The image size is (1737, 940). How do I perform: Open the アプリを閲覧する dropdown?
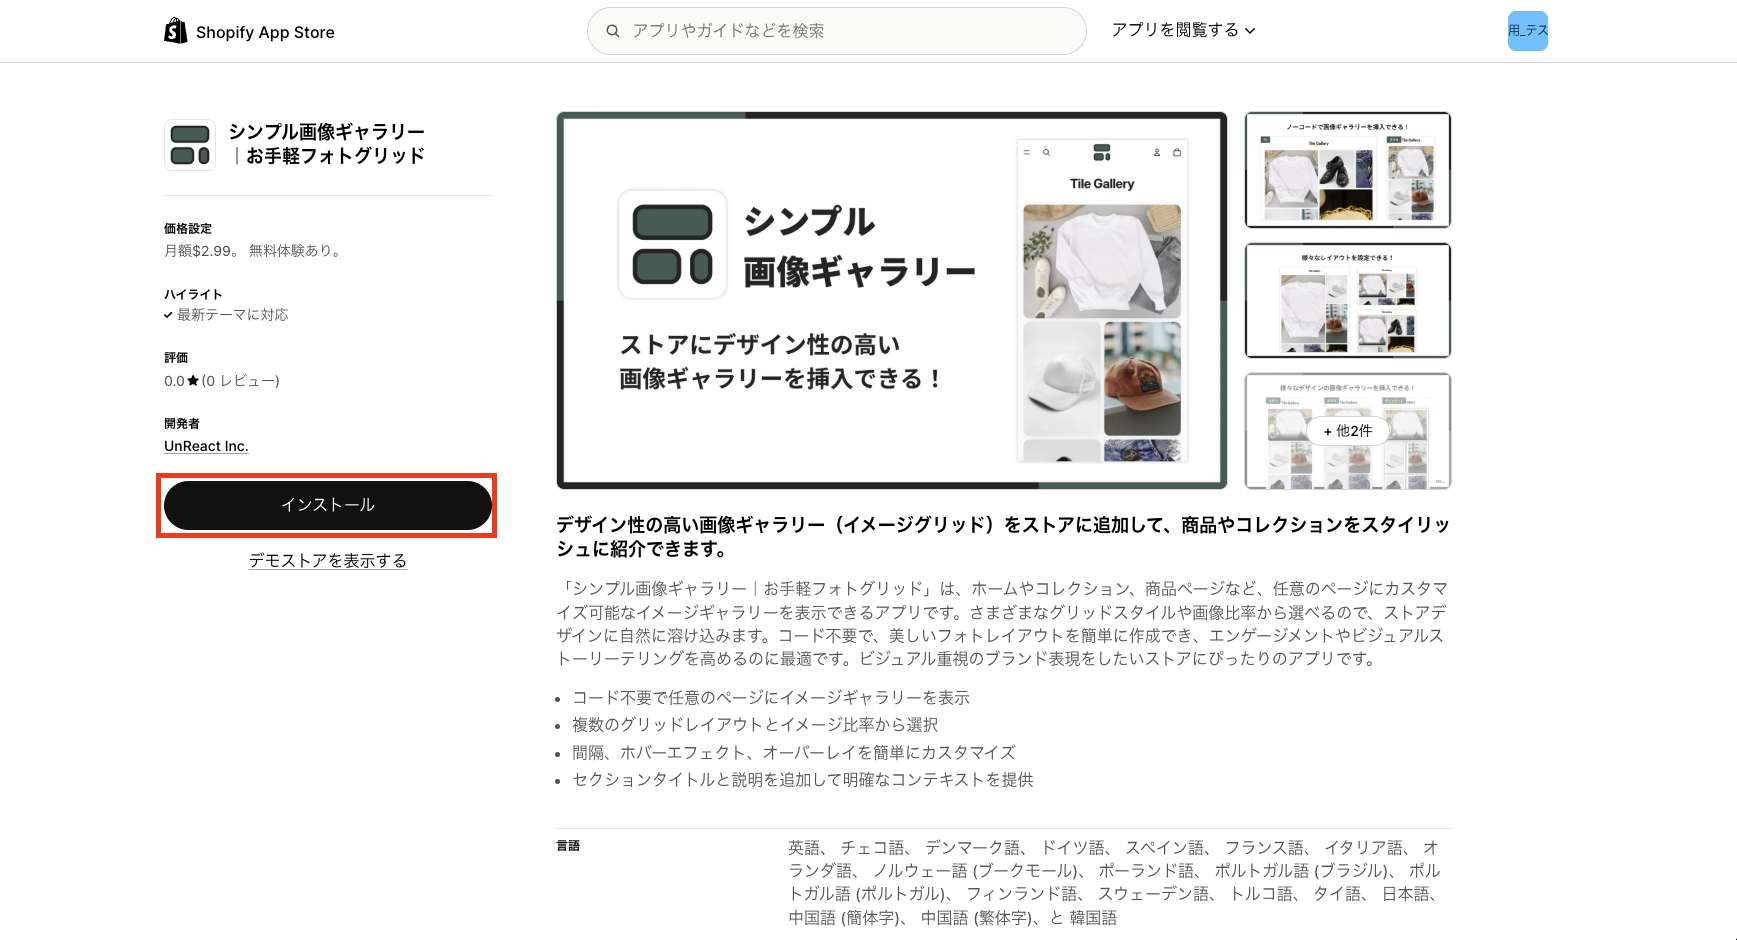pos(1176,30)
